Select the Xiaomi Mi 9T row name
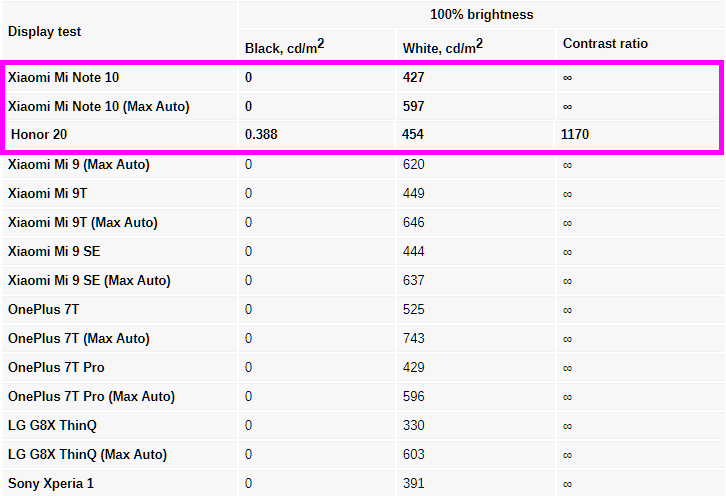The image size is (726, 496). [x=49, y=193]
